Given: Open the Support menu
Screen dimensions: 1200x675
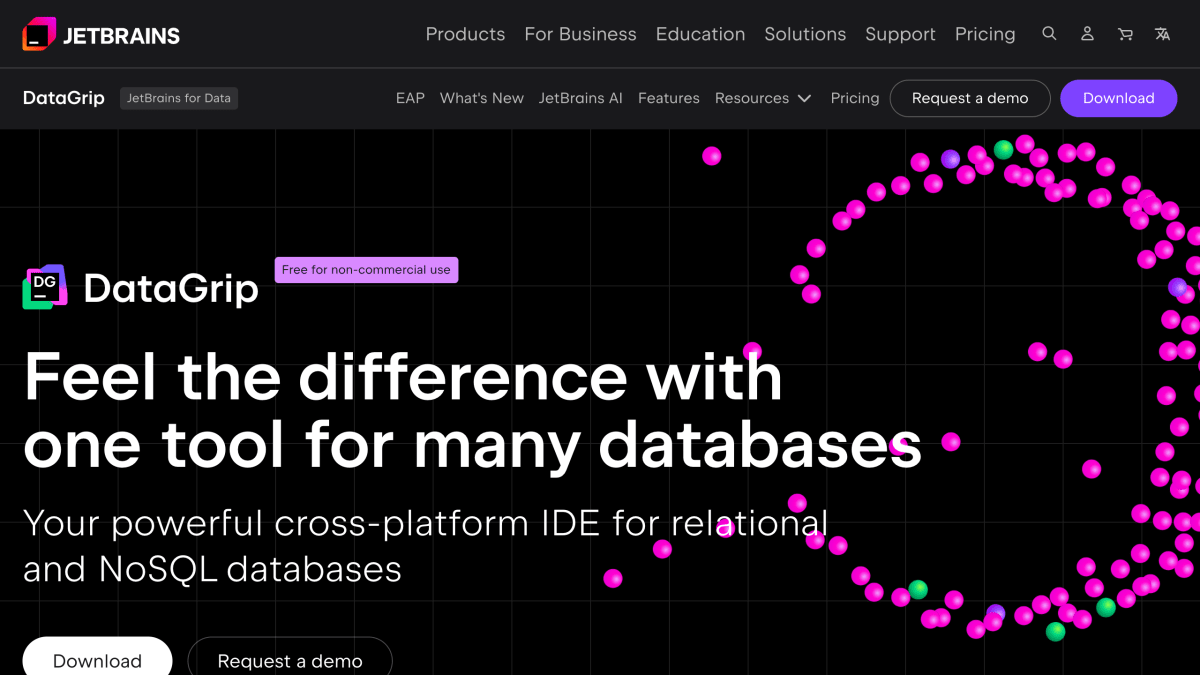Looking at the screenshot, I should (900, 34).
